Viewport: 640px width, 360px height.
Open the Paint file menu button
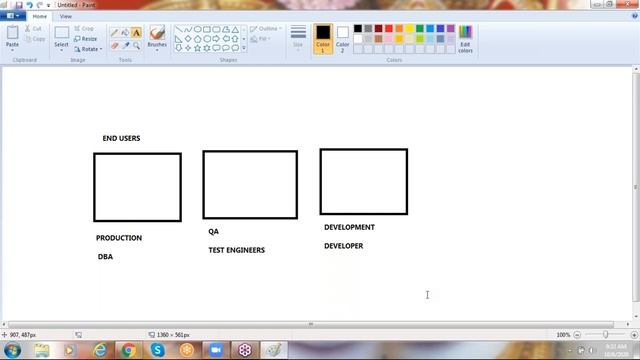(x=13, y=16)
